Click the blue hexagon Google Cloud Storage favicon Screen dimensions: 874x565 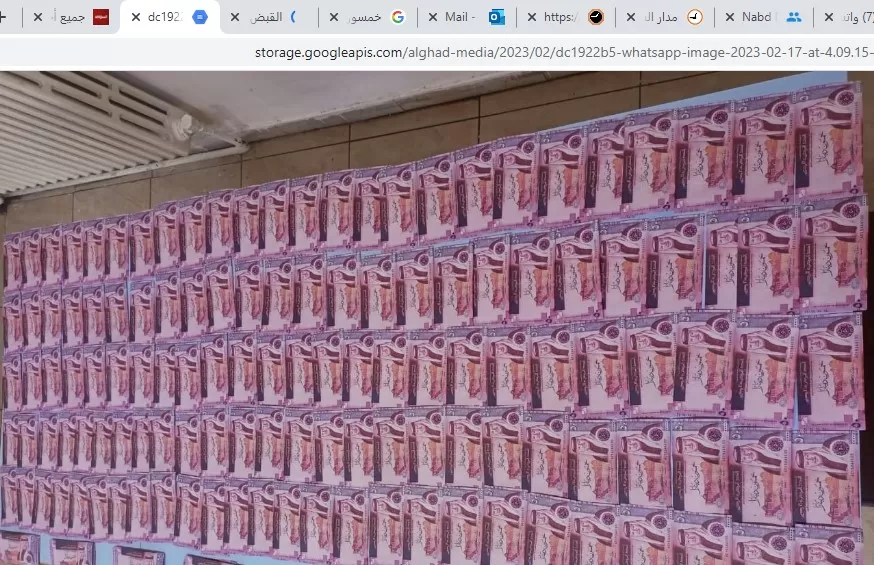(x=200, y=17)
